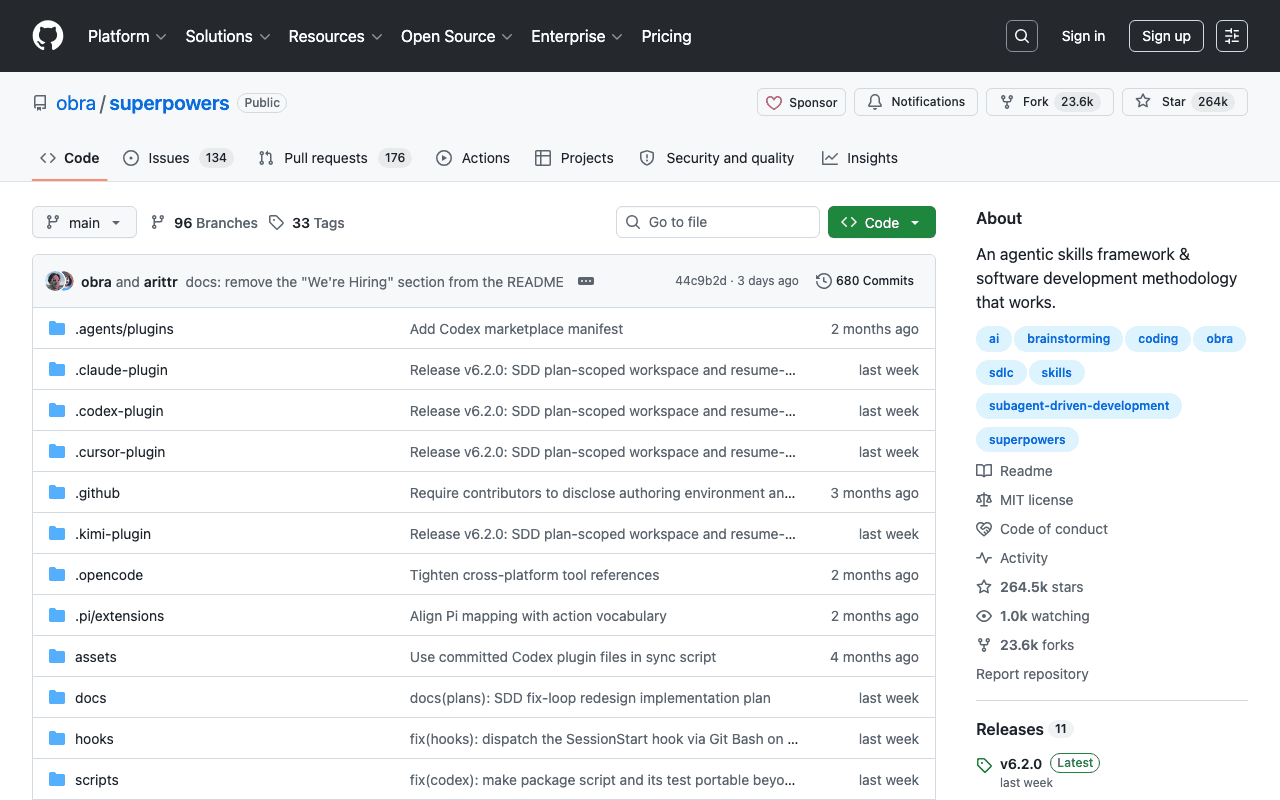
Task: Click the commit history clock icon
Action: [824, 281]
